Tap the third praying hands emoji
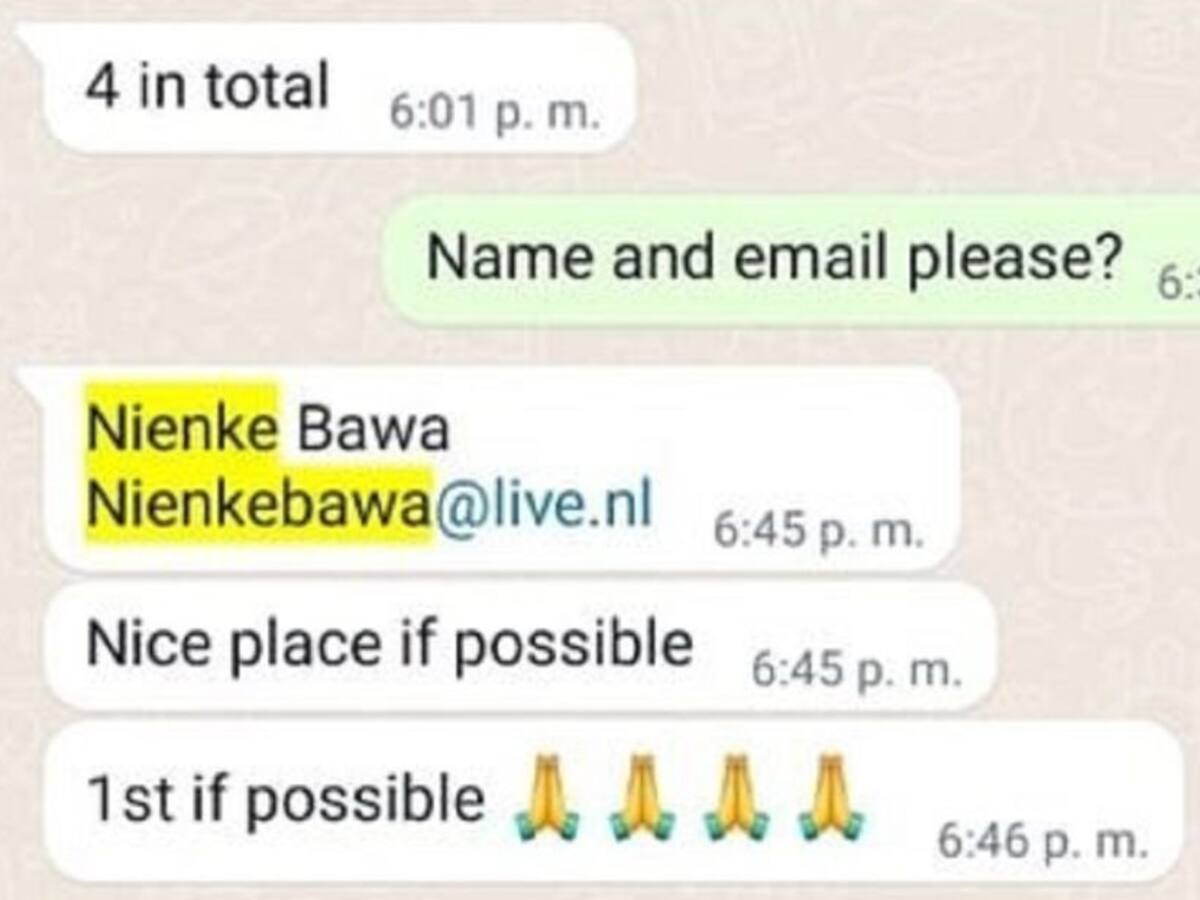Screen dimensions: 1200x900 [737, 797]
